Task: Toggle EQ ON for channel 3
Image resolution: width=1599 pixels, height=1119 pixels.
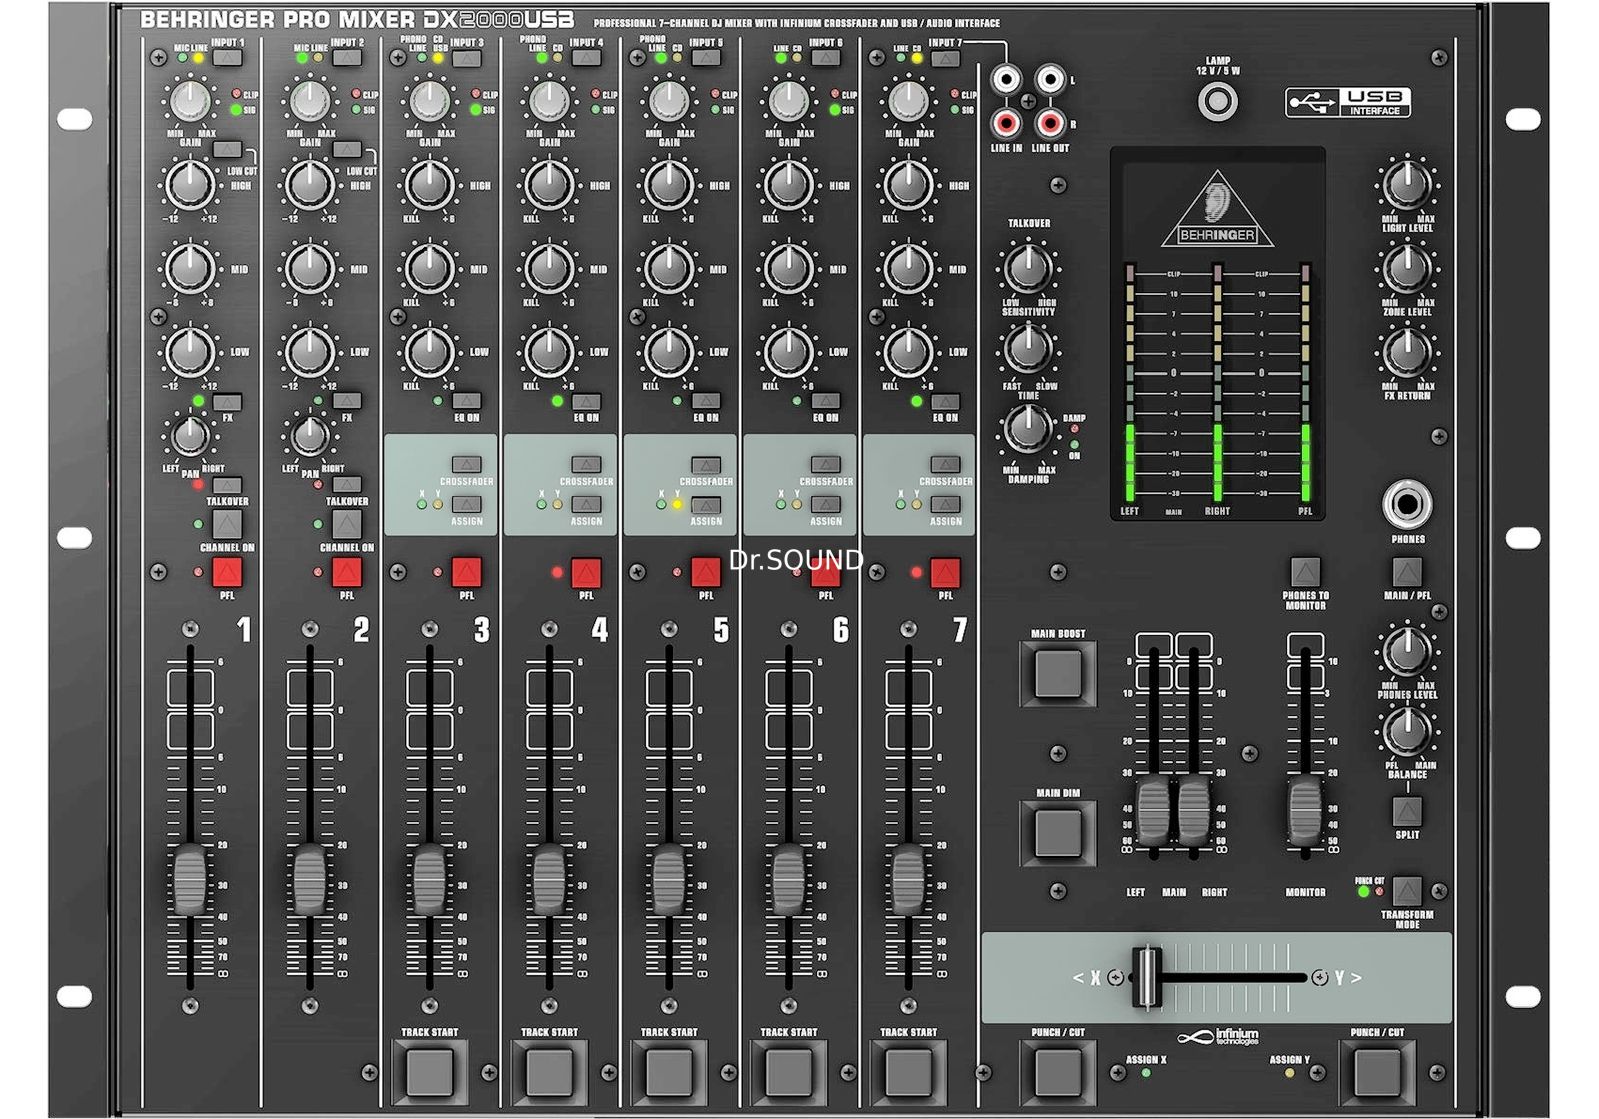Action: 466,402
